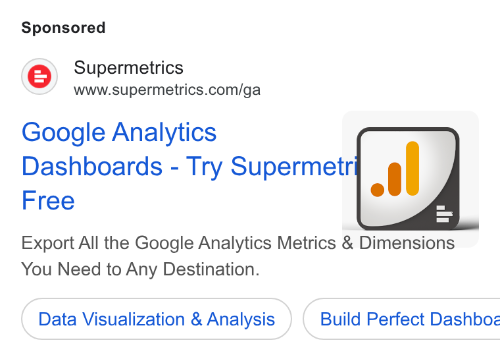Viewport: 500px width, 361px height.
Task: Click the red Supermetrics favicon logo
Action: (39, 76)
